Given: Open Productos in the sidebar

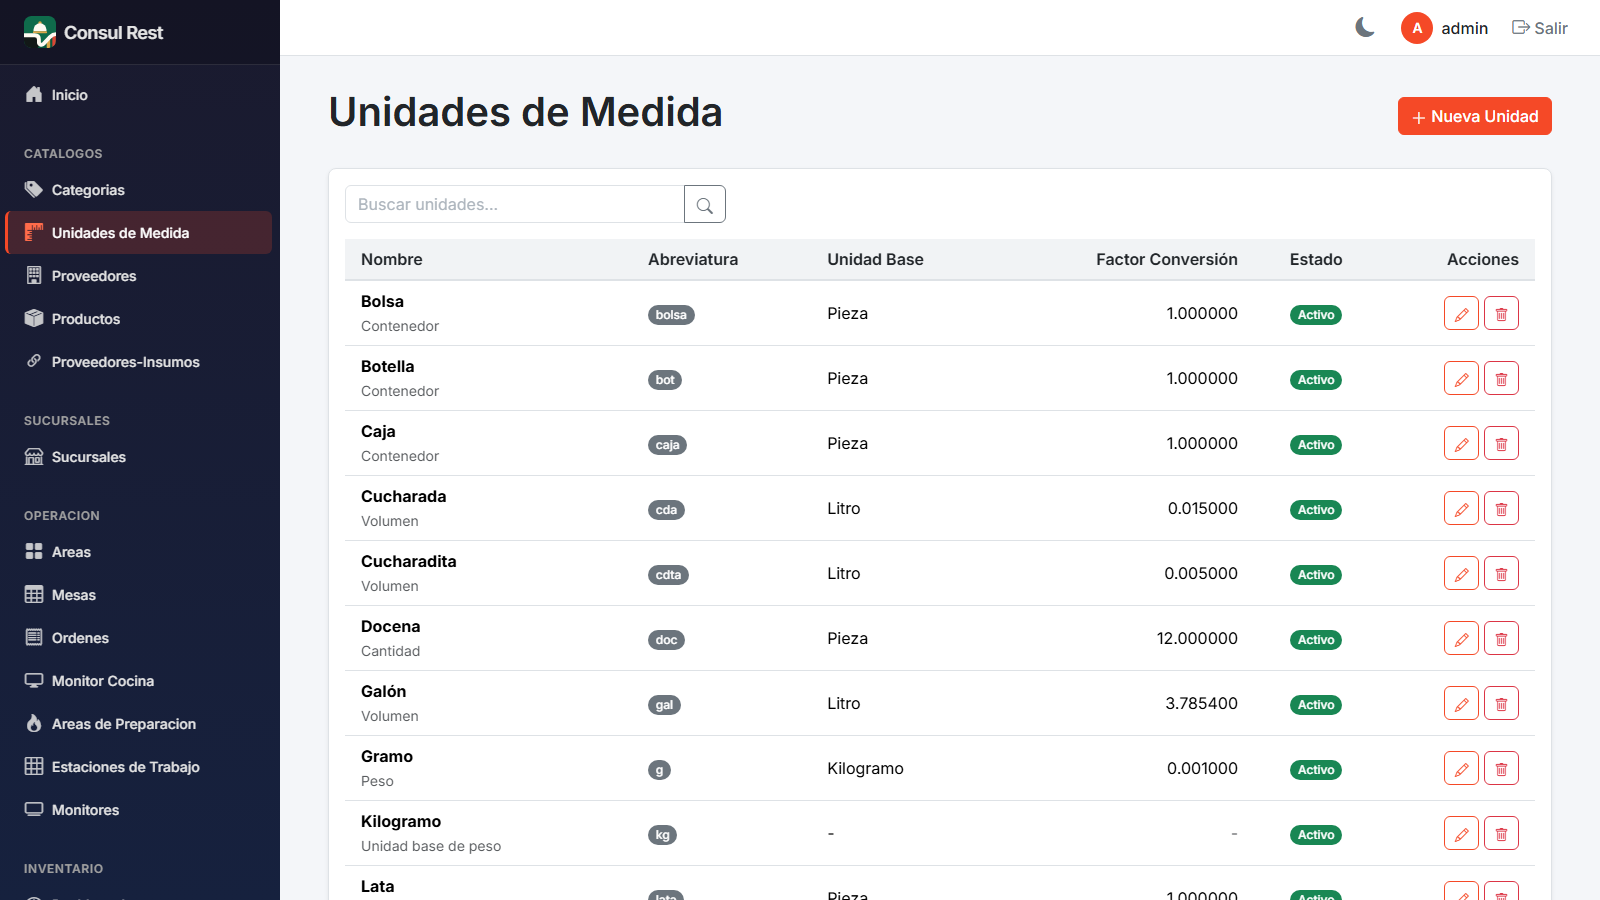Looking at the screenshot, I should (x=139, y=319).
